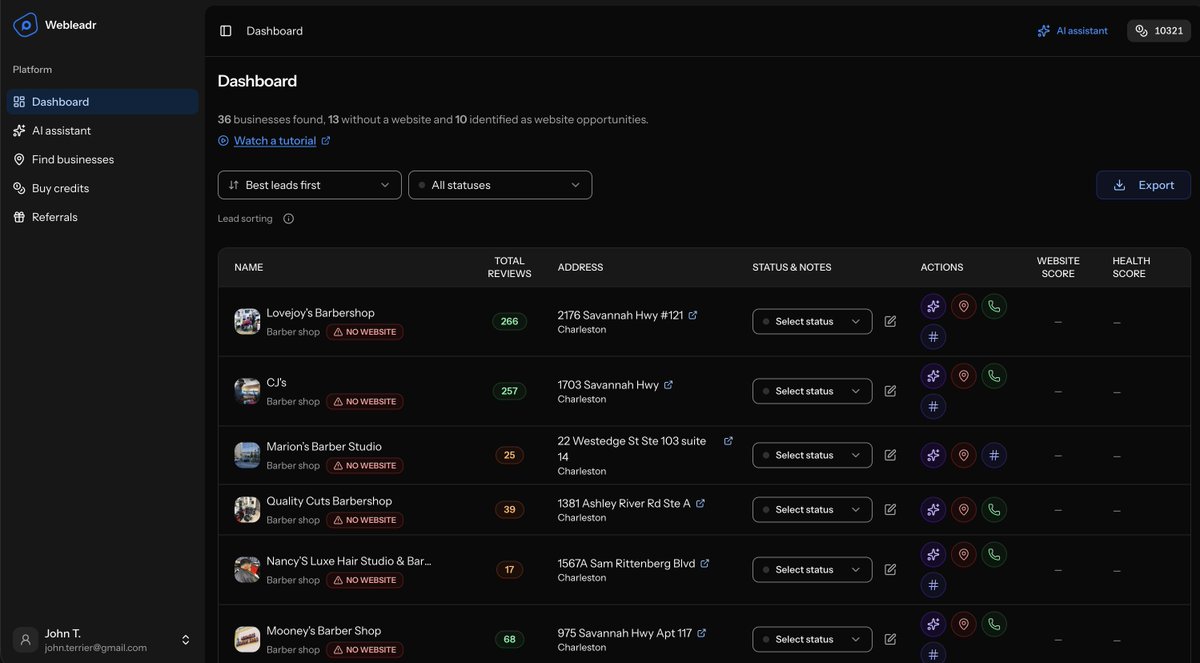Click the phone action for CJ's

994,377
